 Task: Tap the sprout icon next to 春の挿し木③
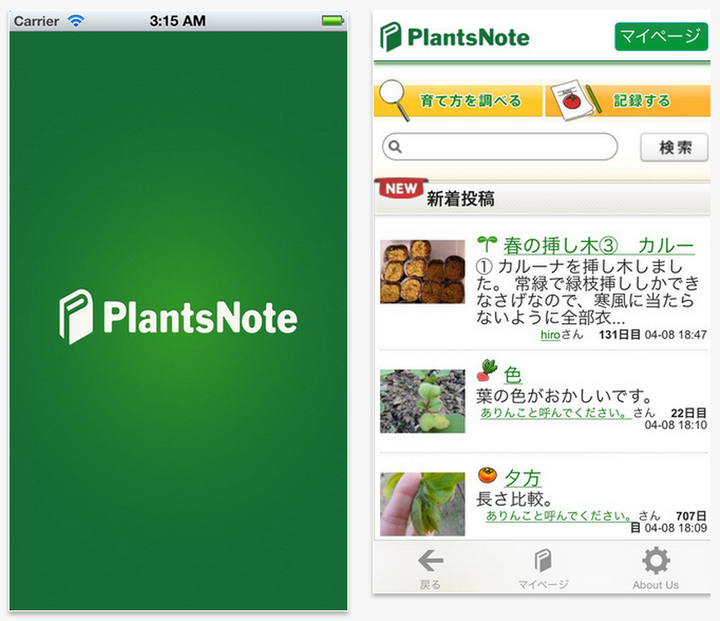click(487, 244)
